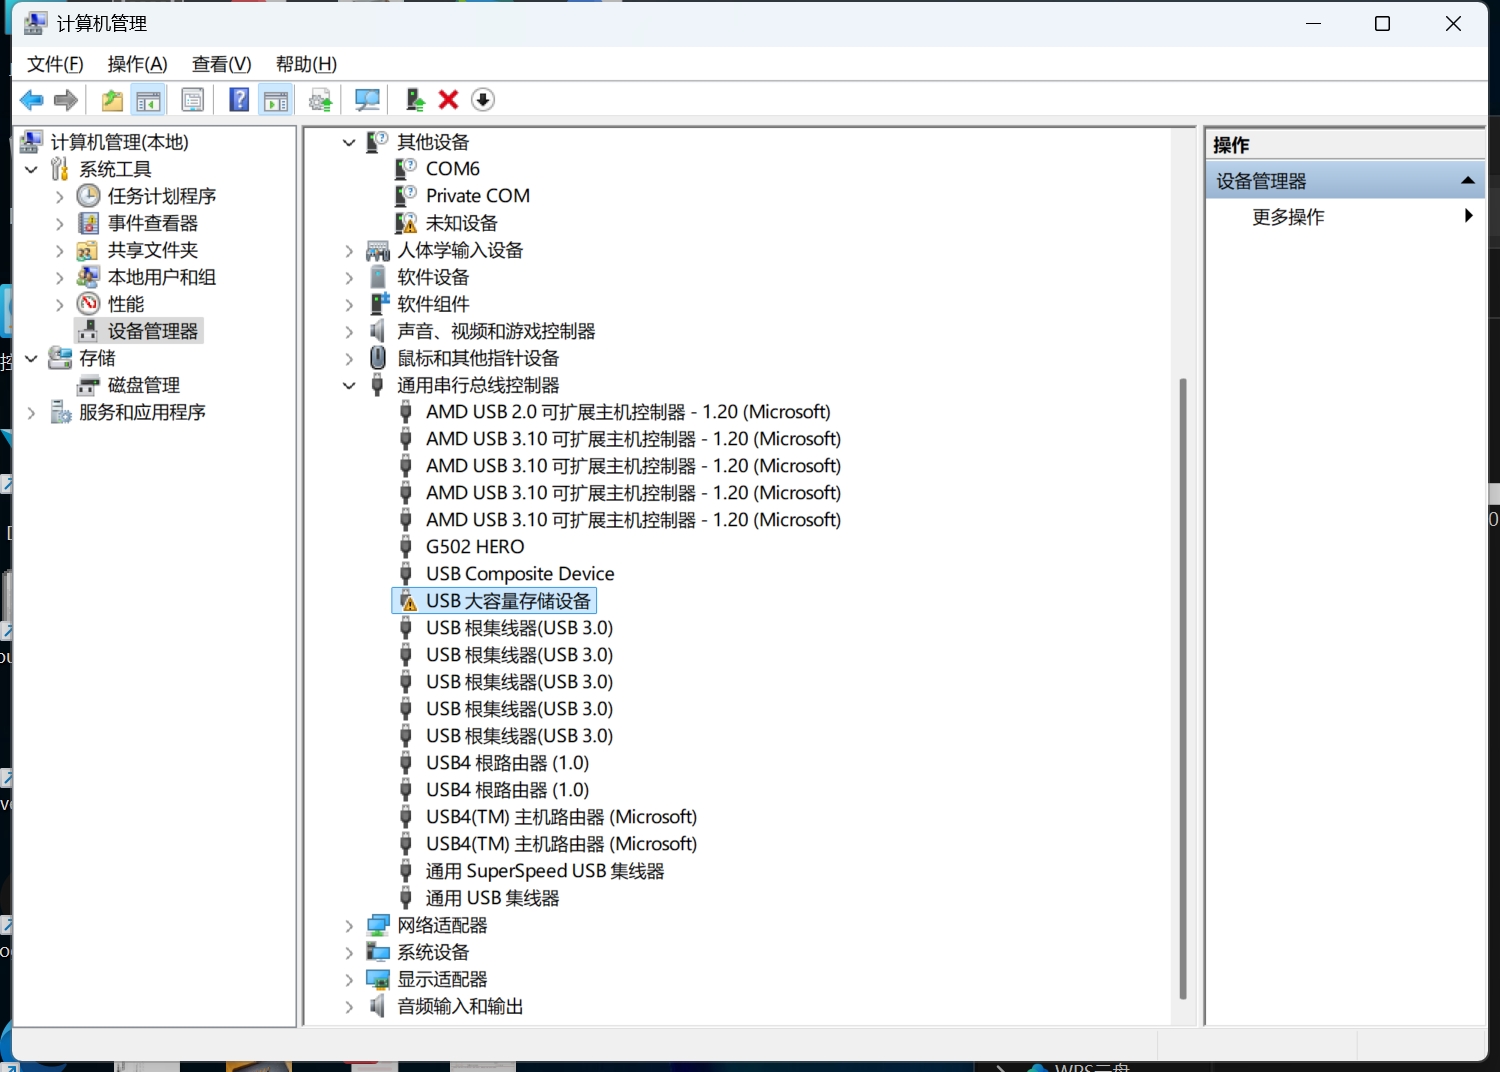This screenshot has height=1072, width=1500.
Task: Open the 更多操作 submenu
Action: (x=1344, y=216)
